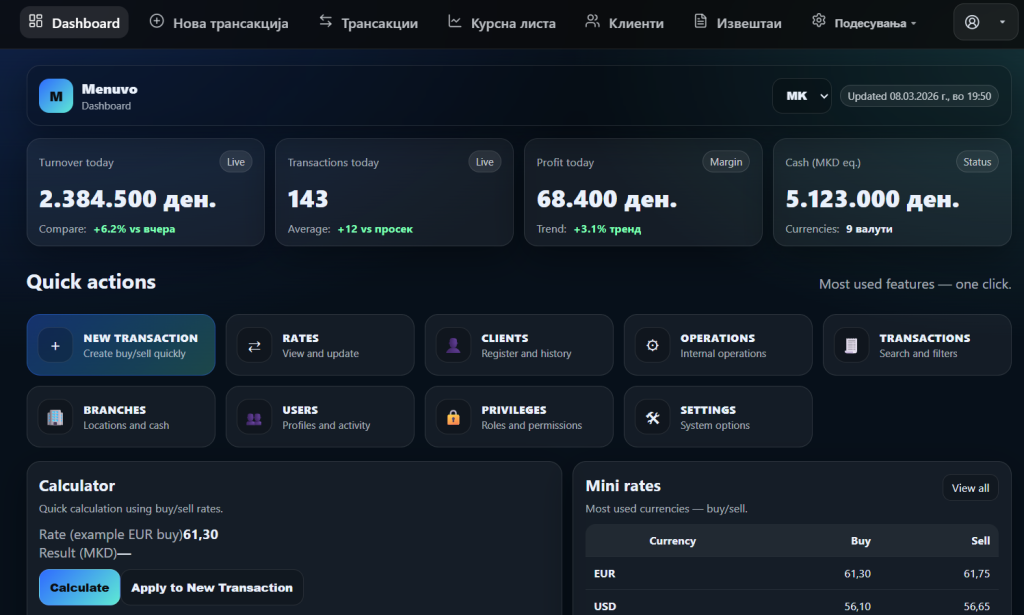The image size is (1024, 615).
Task: Click the Rates swap-arrows icon
Action: point(254,346)
